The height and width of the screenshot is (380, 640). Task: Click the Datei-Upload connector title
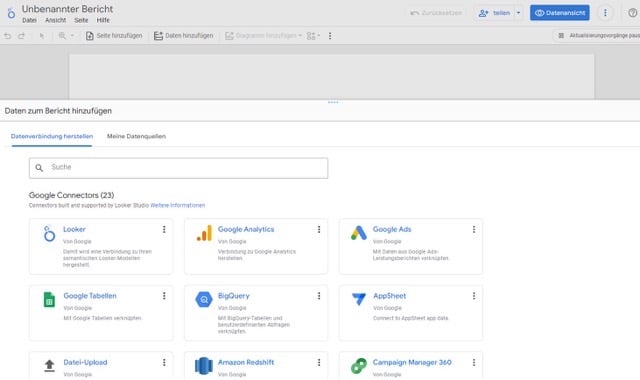click(85, 362)
